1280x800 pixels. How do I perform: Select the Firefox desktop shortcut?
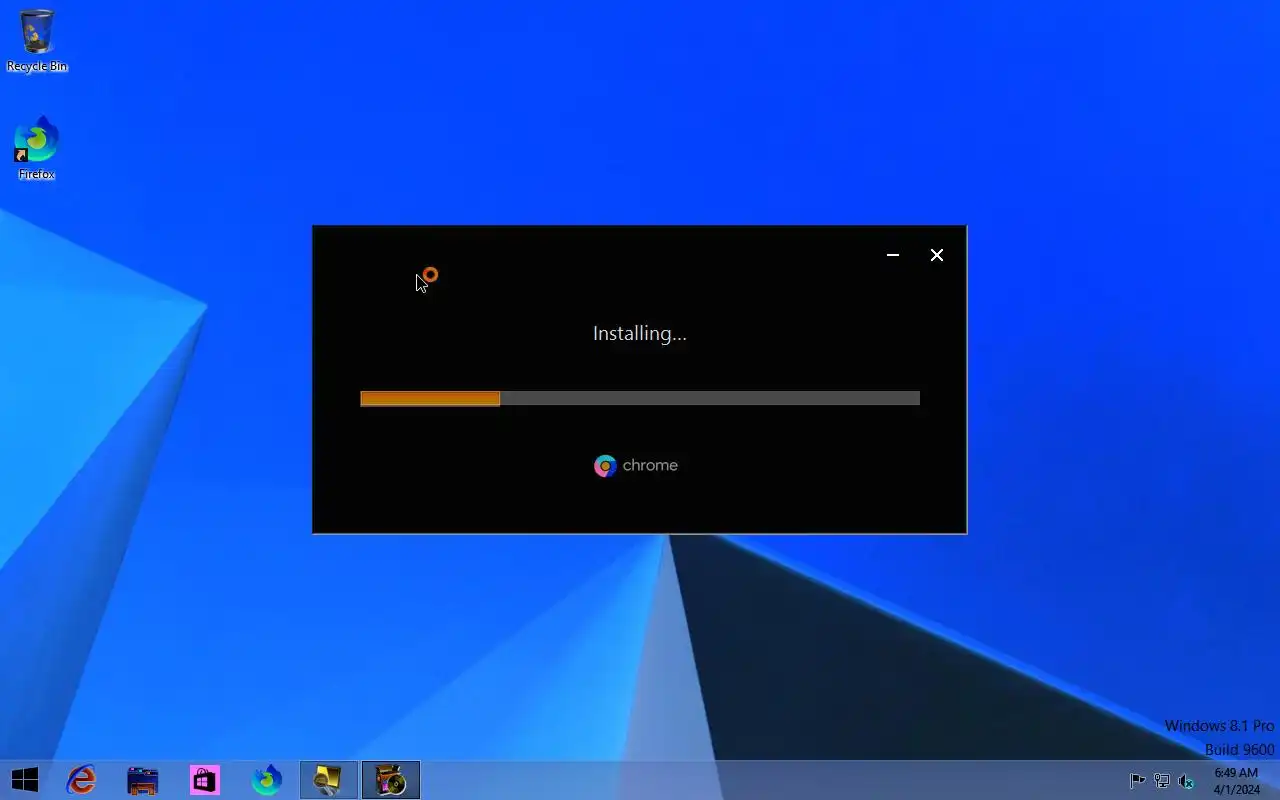point(37,149)
